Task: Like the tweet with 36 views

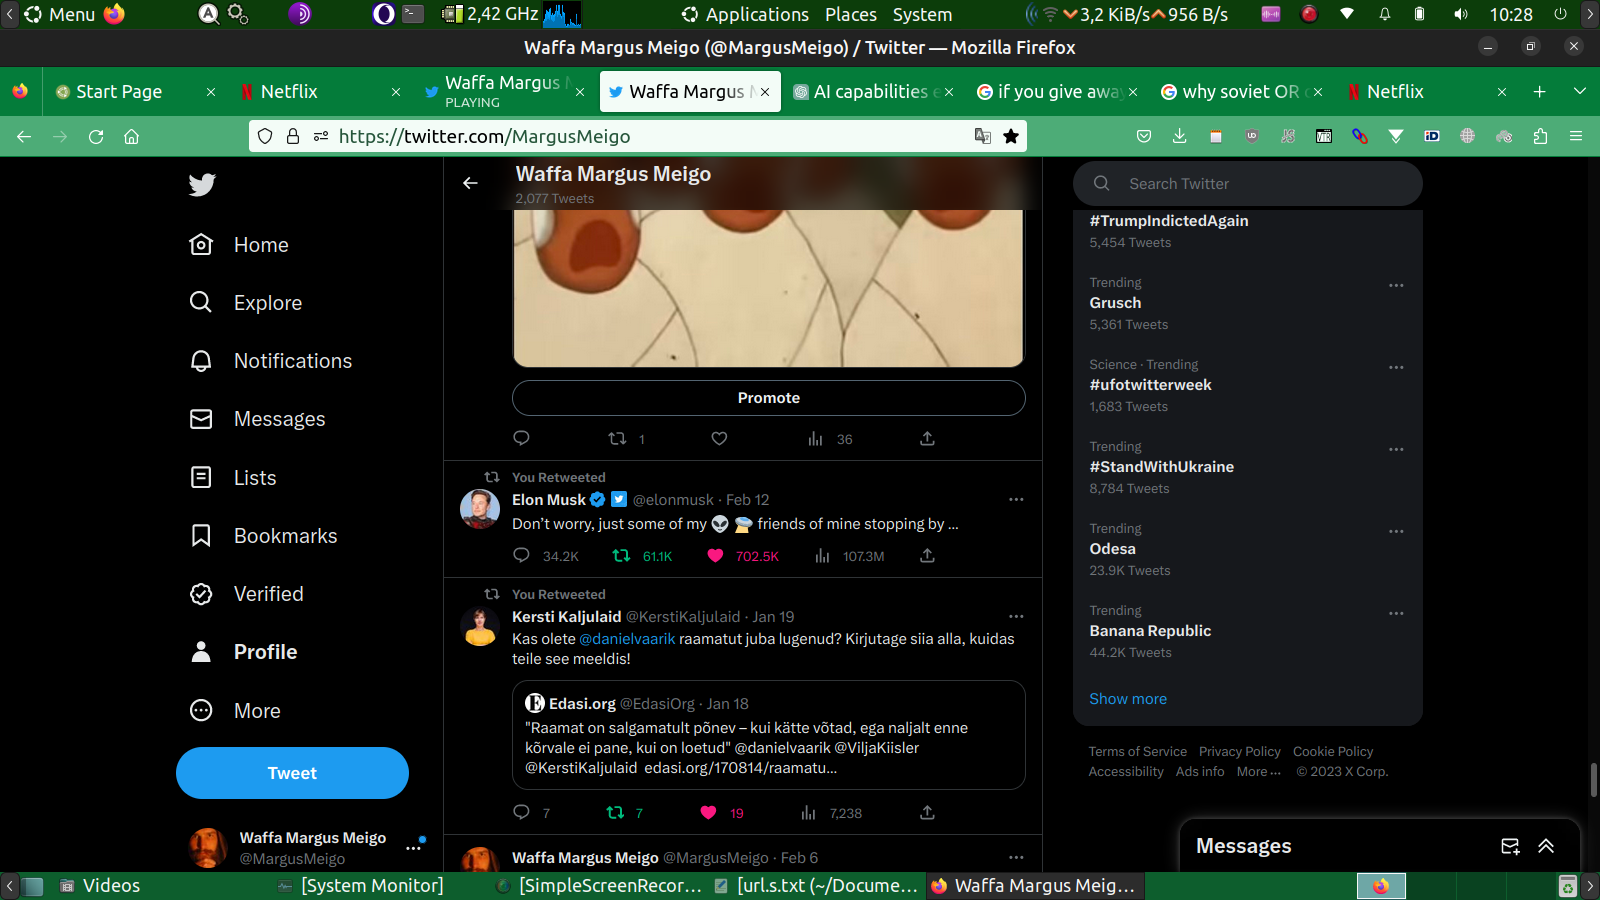Action: [x=719, y=438]
